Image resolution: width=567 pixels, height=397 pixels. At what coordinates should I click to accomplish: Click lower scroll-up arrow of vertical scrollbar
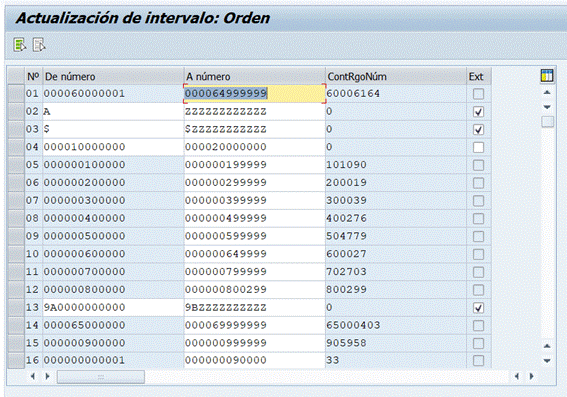(547, 346)
